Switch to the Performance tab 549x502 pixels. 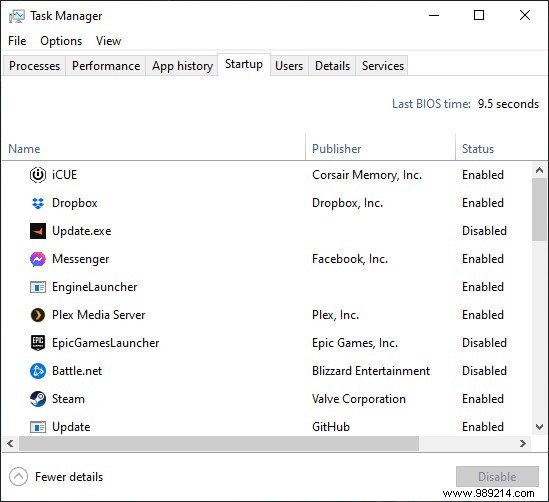[x=106, y=66]
